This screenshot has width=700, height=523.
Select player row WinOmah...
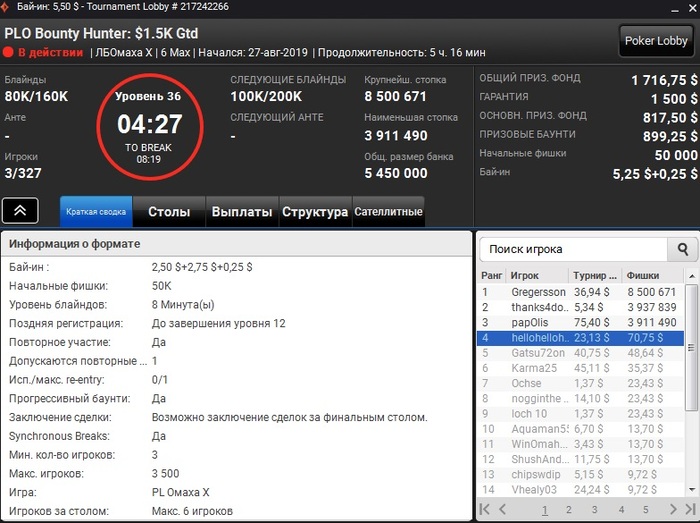pos(580,444)
